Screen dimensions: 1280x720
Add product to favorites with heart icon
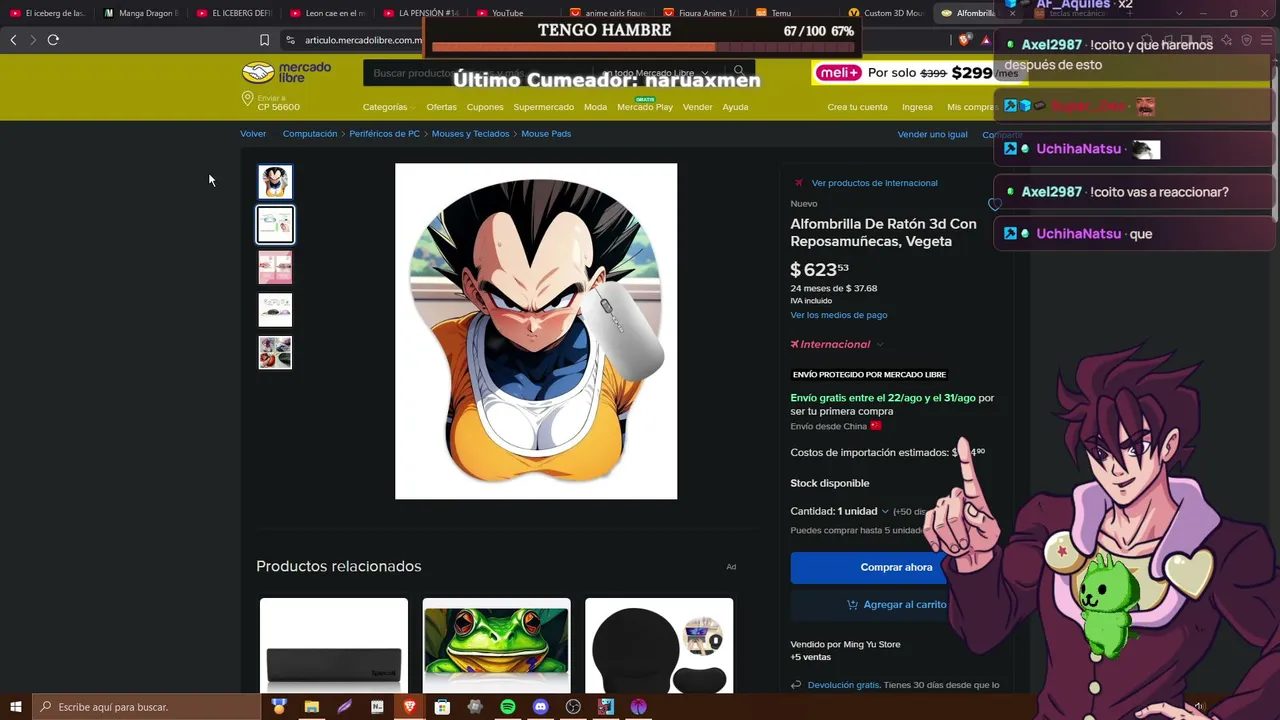pyautogui.click(x=994, y=204)
